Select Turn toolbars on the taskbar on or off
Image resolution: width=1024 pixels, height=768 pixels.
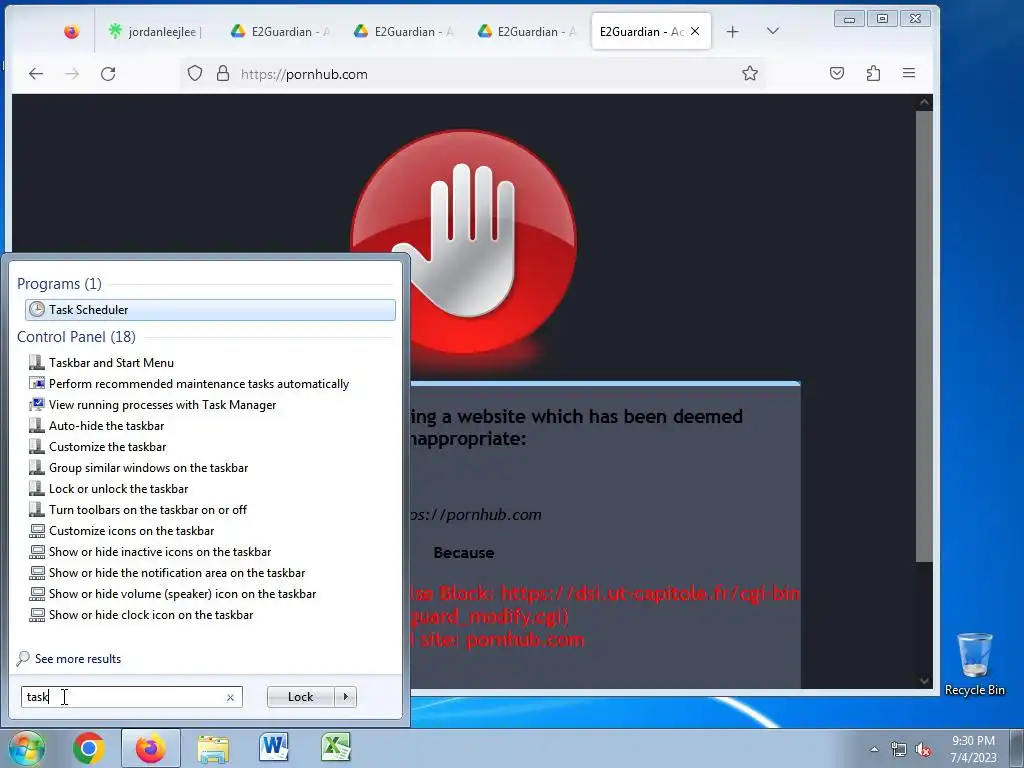148,509
